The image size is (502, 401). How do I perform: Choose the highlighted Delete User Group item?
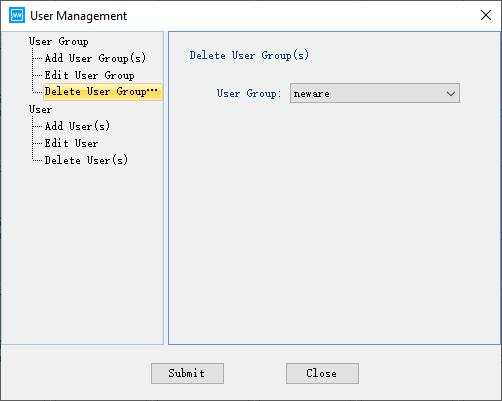click(103, 92)
